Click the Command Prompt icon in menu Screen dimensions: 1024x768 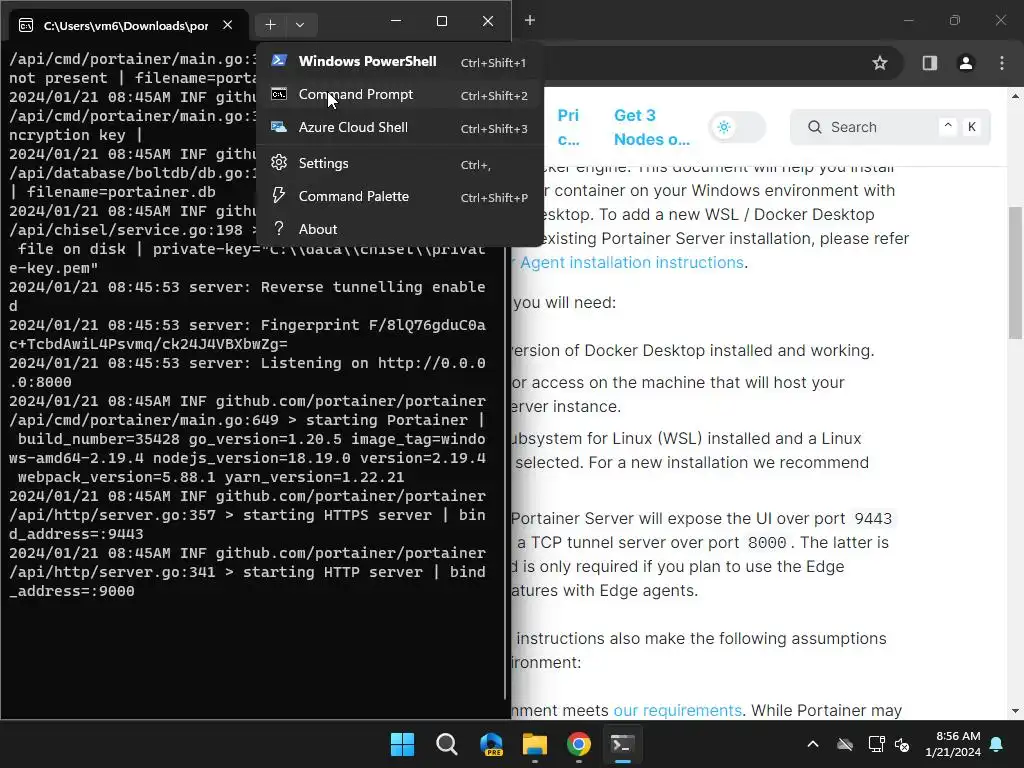(x=279, y=94)
